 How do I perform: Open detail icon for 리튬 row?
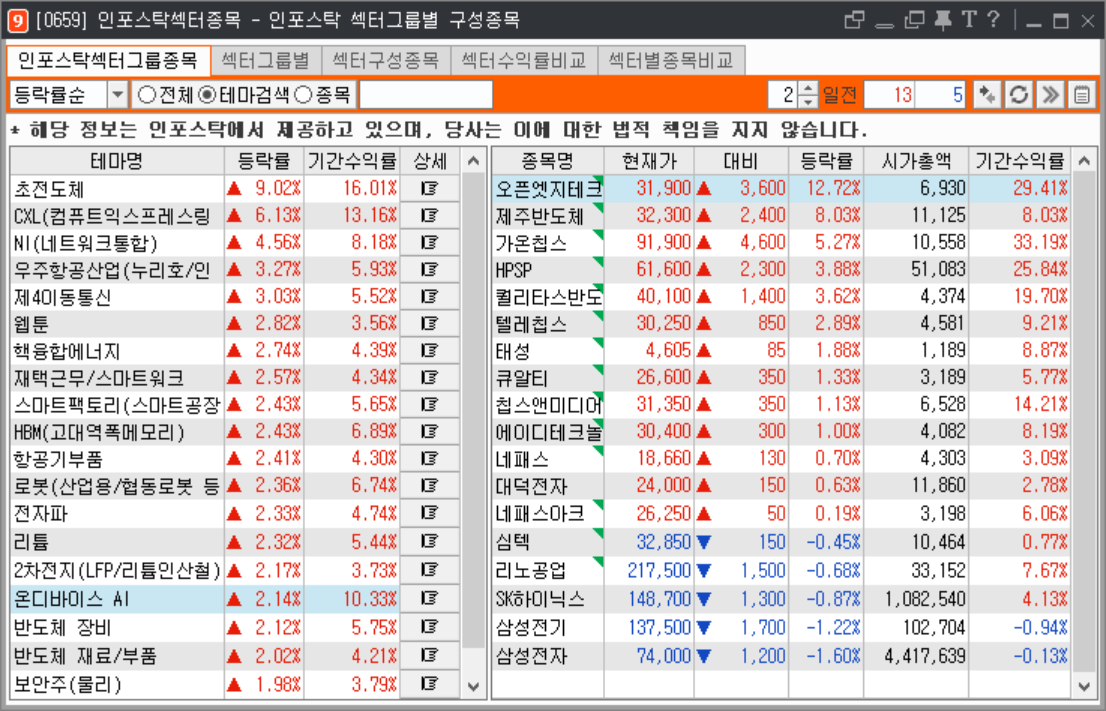pos(429,541)
